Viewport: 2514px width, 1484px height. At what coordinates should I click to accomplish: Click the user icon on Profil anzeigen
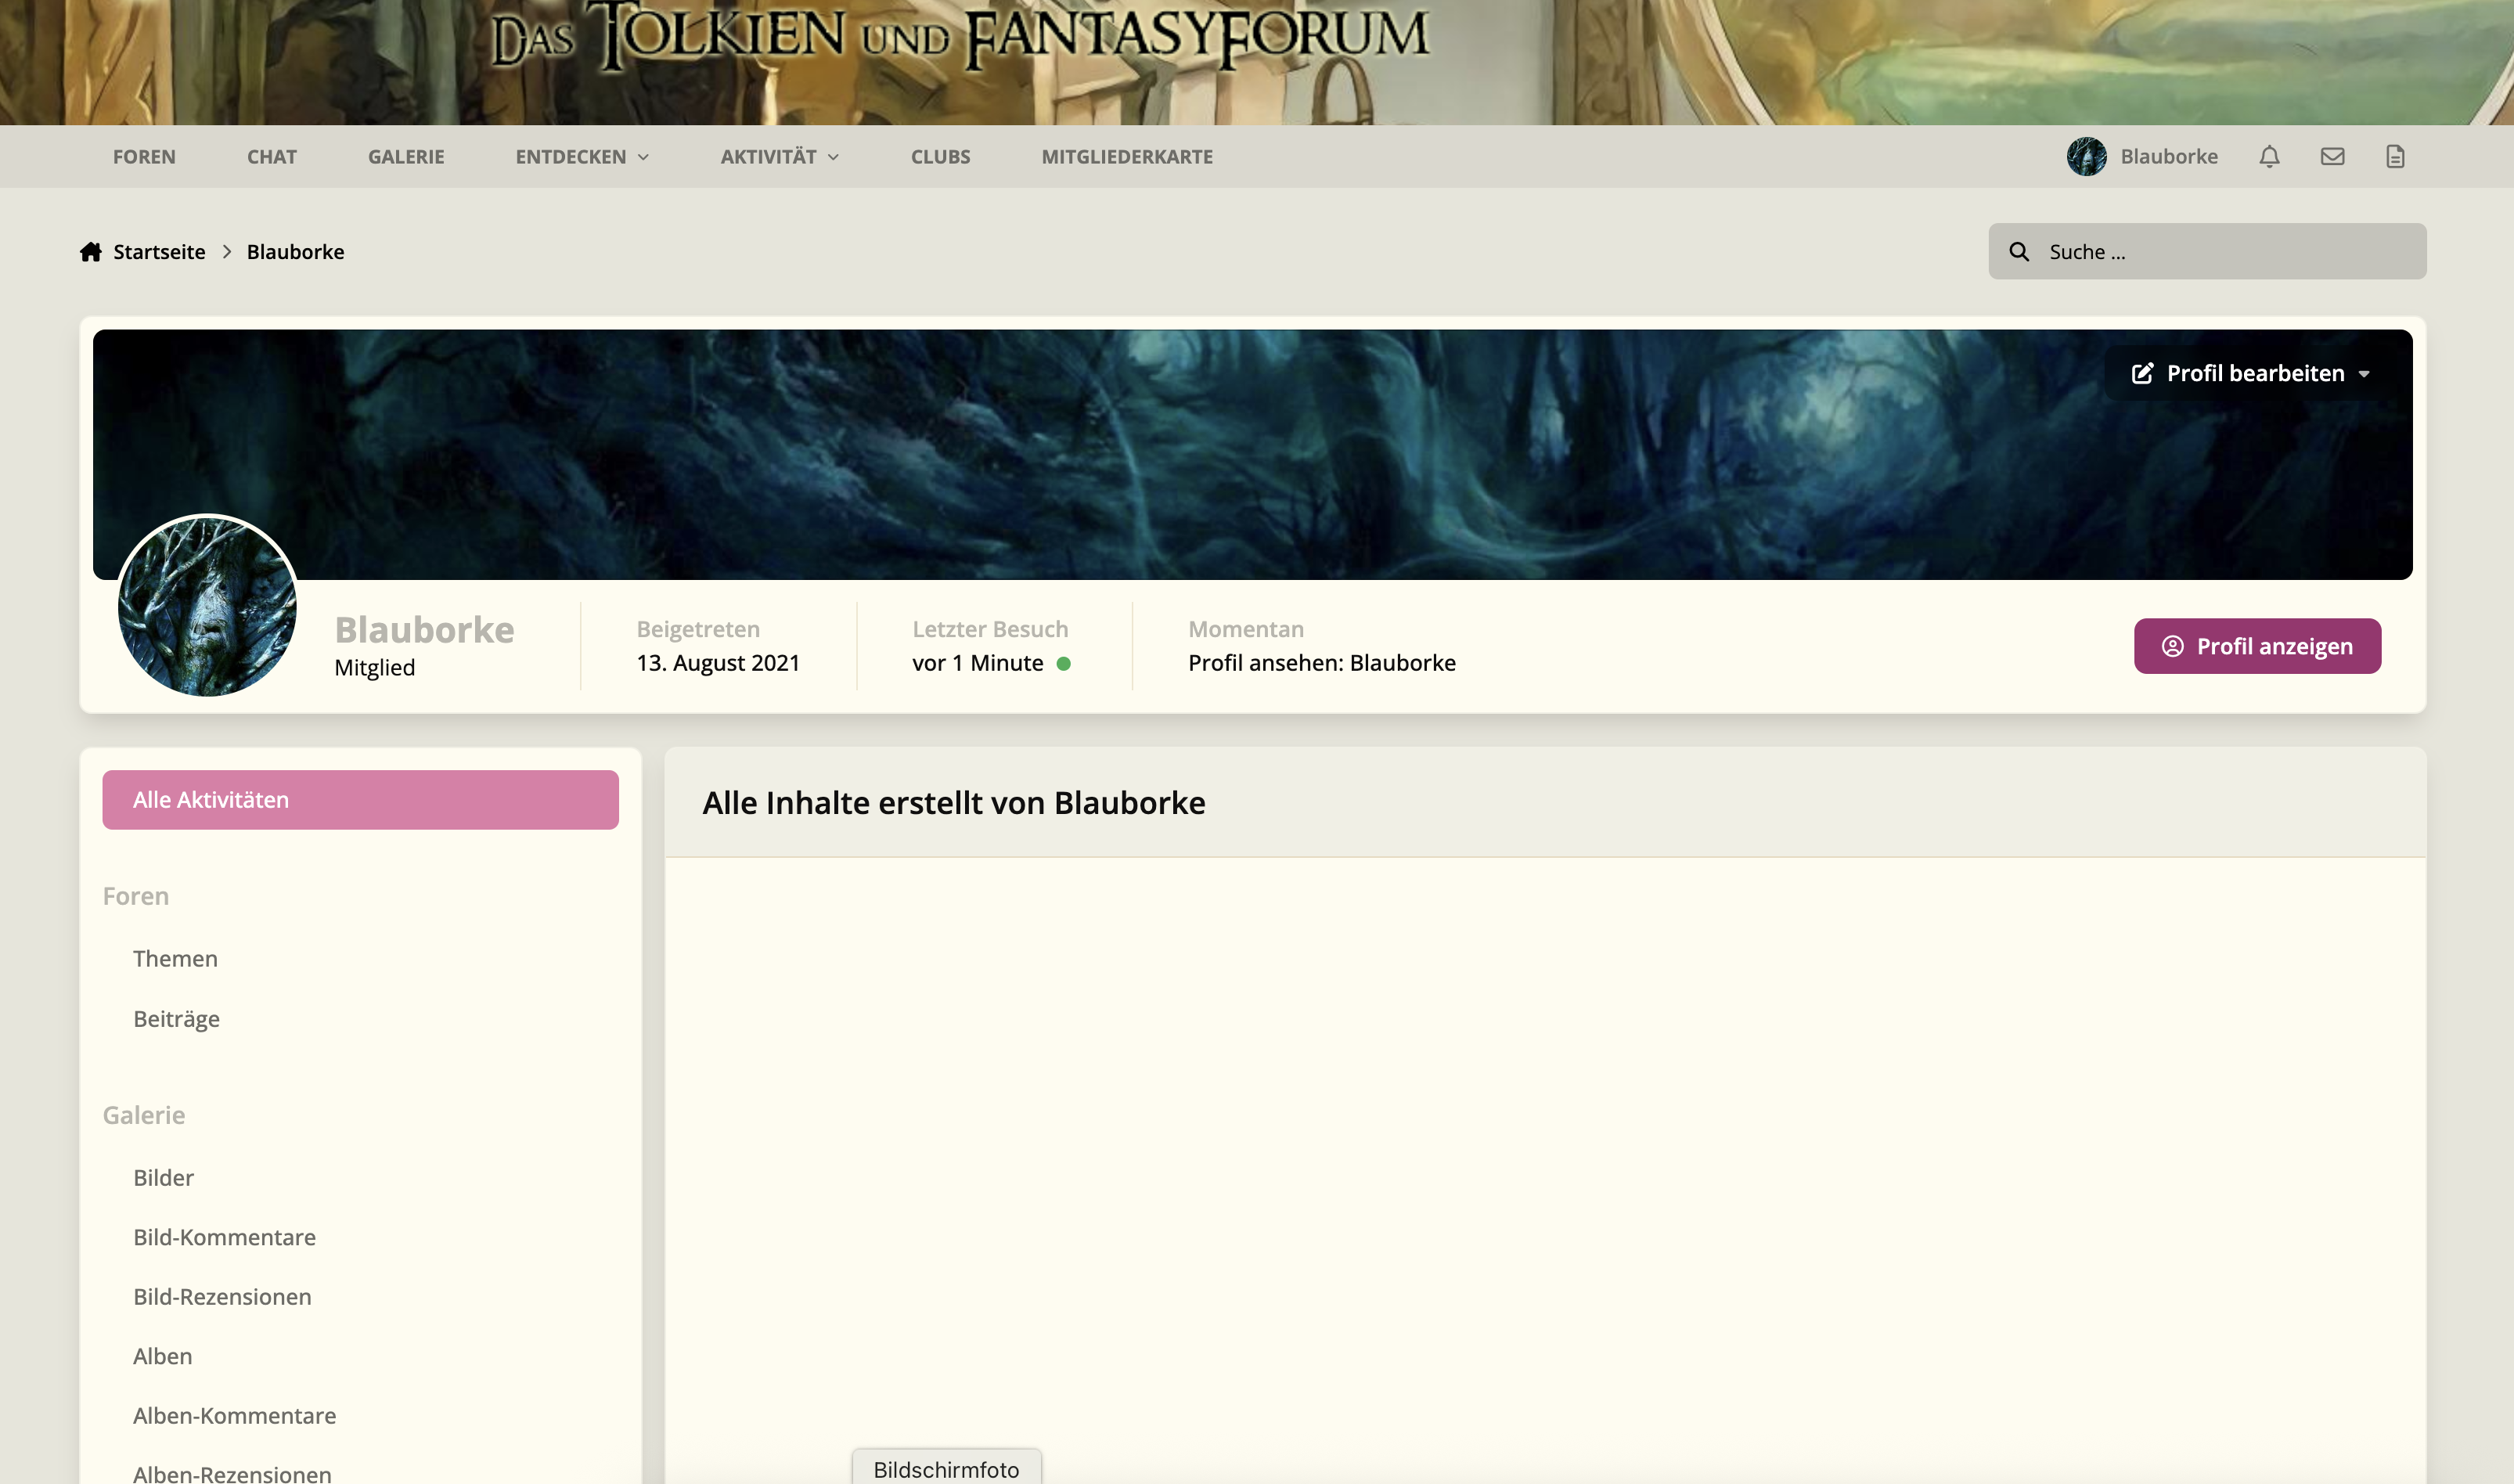tap(2172, 647)
